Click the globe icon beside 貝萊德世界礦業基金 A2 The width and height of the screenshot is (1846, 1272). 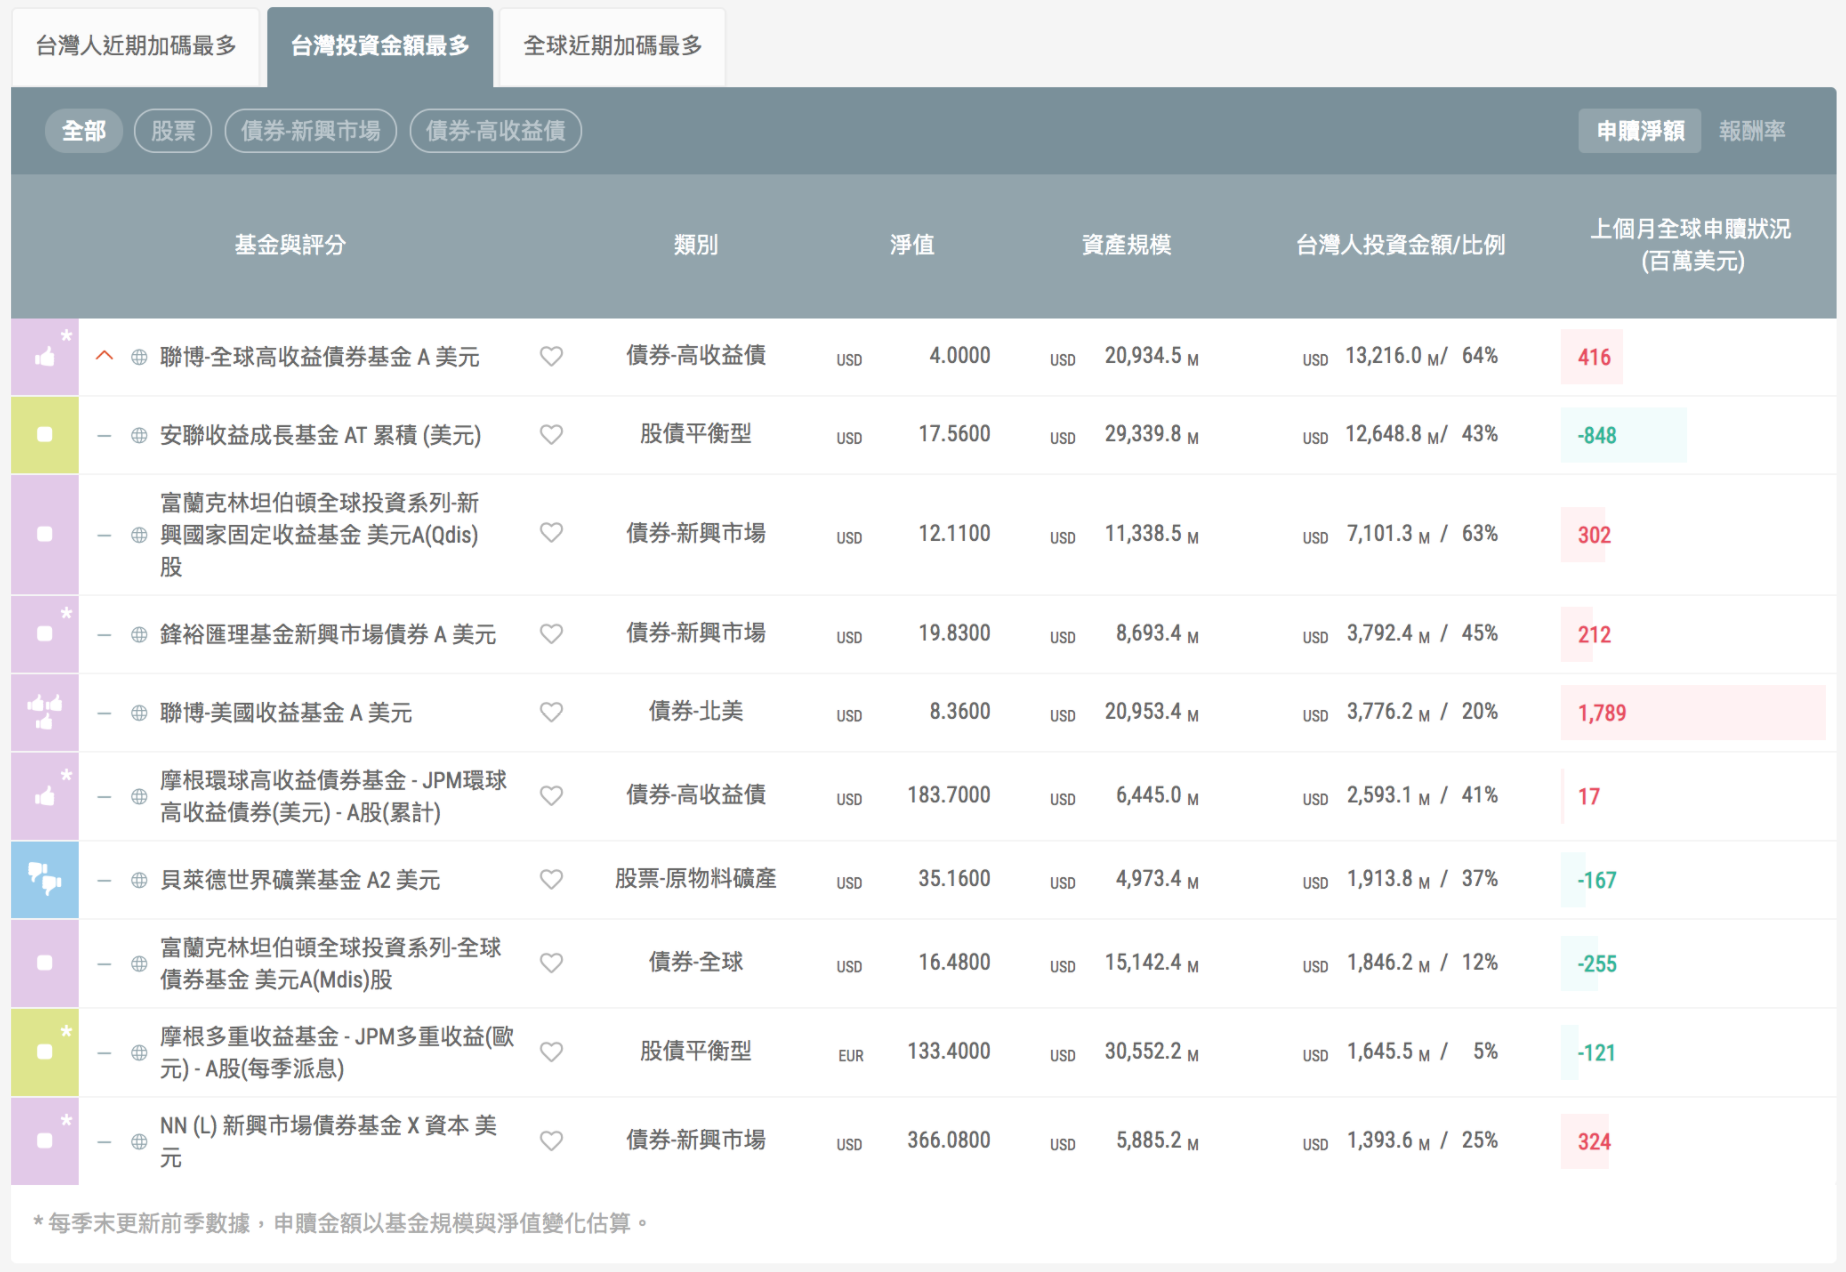point(139,880)
